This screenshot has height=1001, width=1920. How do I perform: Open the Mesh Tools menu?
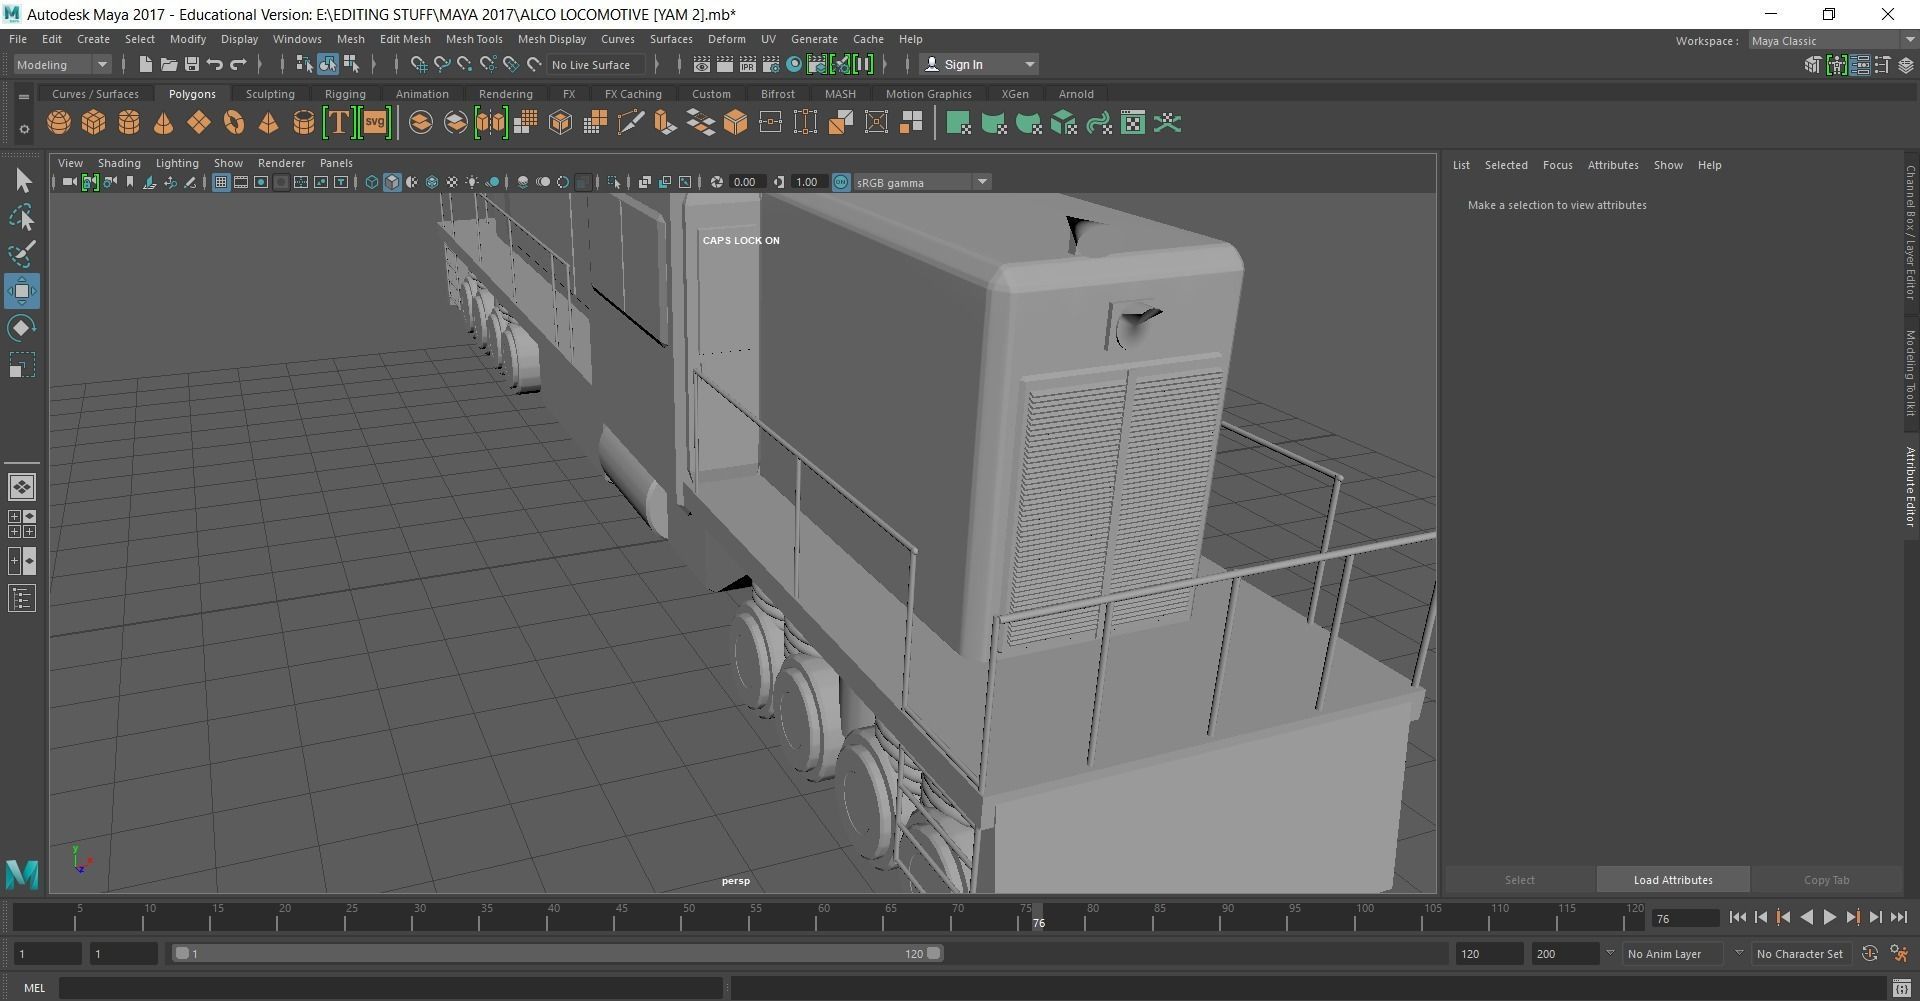(473, 39)
